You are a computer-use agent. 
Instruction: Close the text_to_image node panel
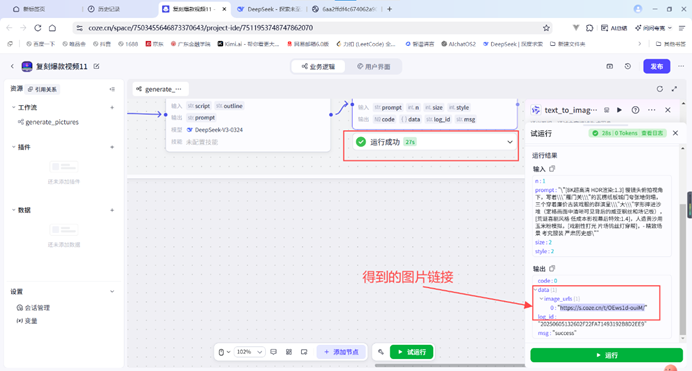click(x=668, y=110)
